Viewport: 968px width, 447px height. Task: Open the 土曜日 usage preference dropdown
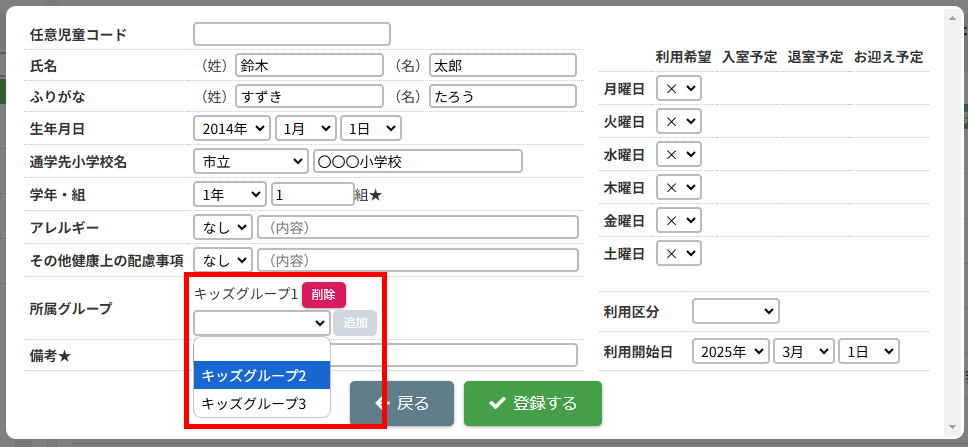[678, 253]
